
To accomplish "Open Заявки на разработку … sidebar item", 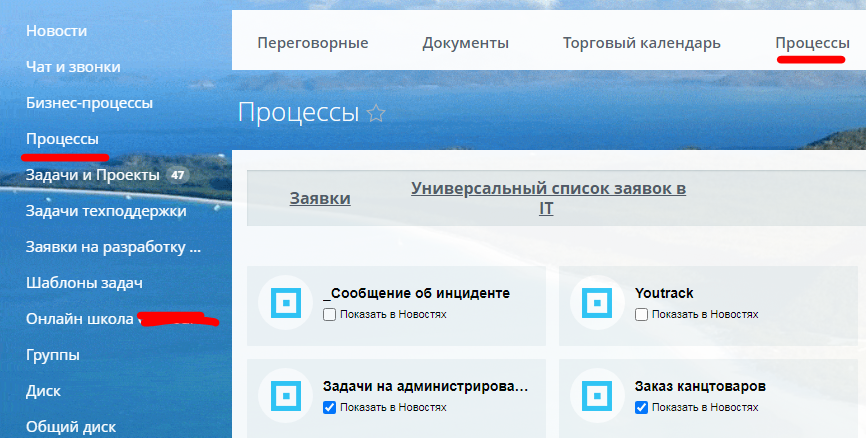I will click(x=113, y=247).
